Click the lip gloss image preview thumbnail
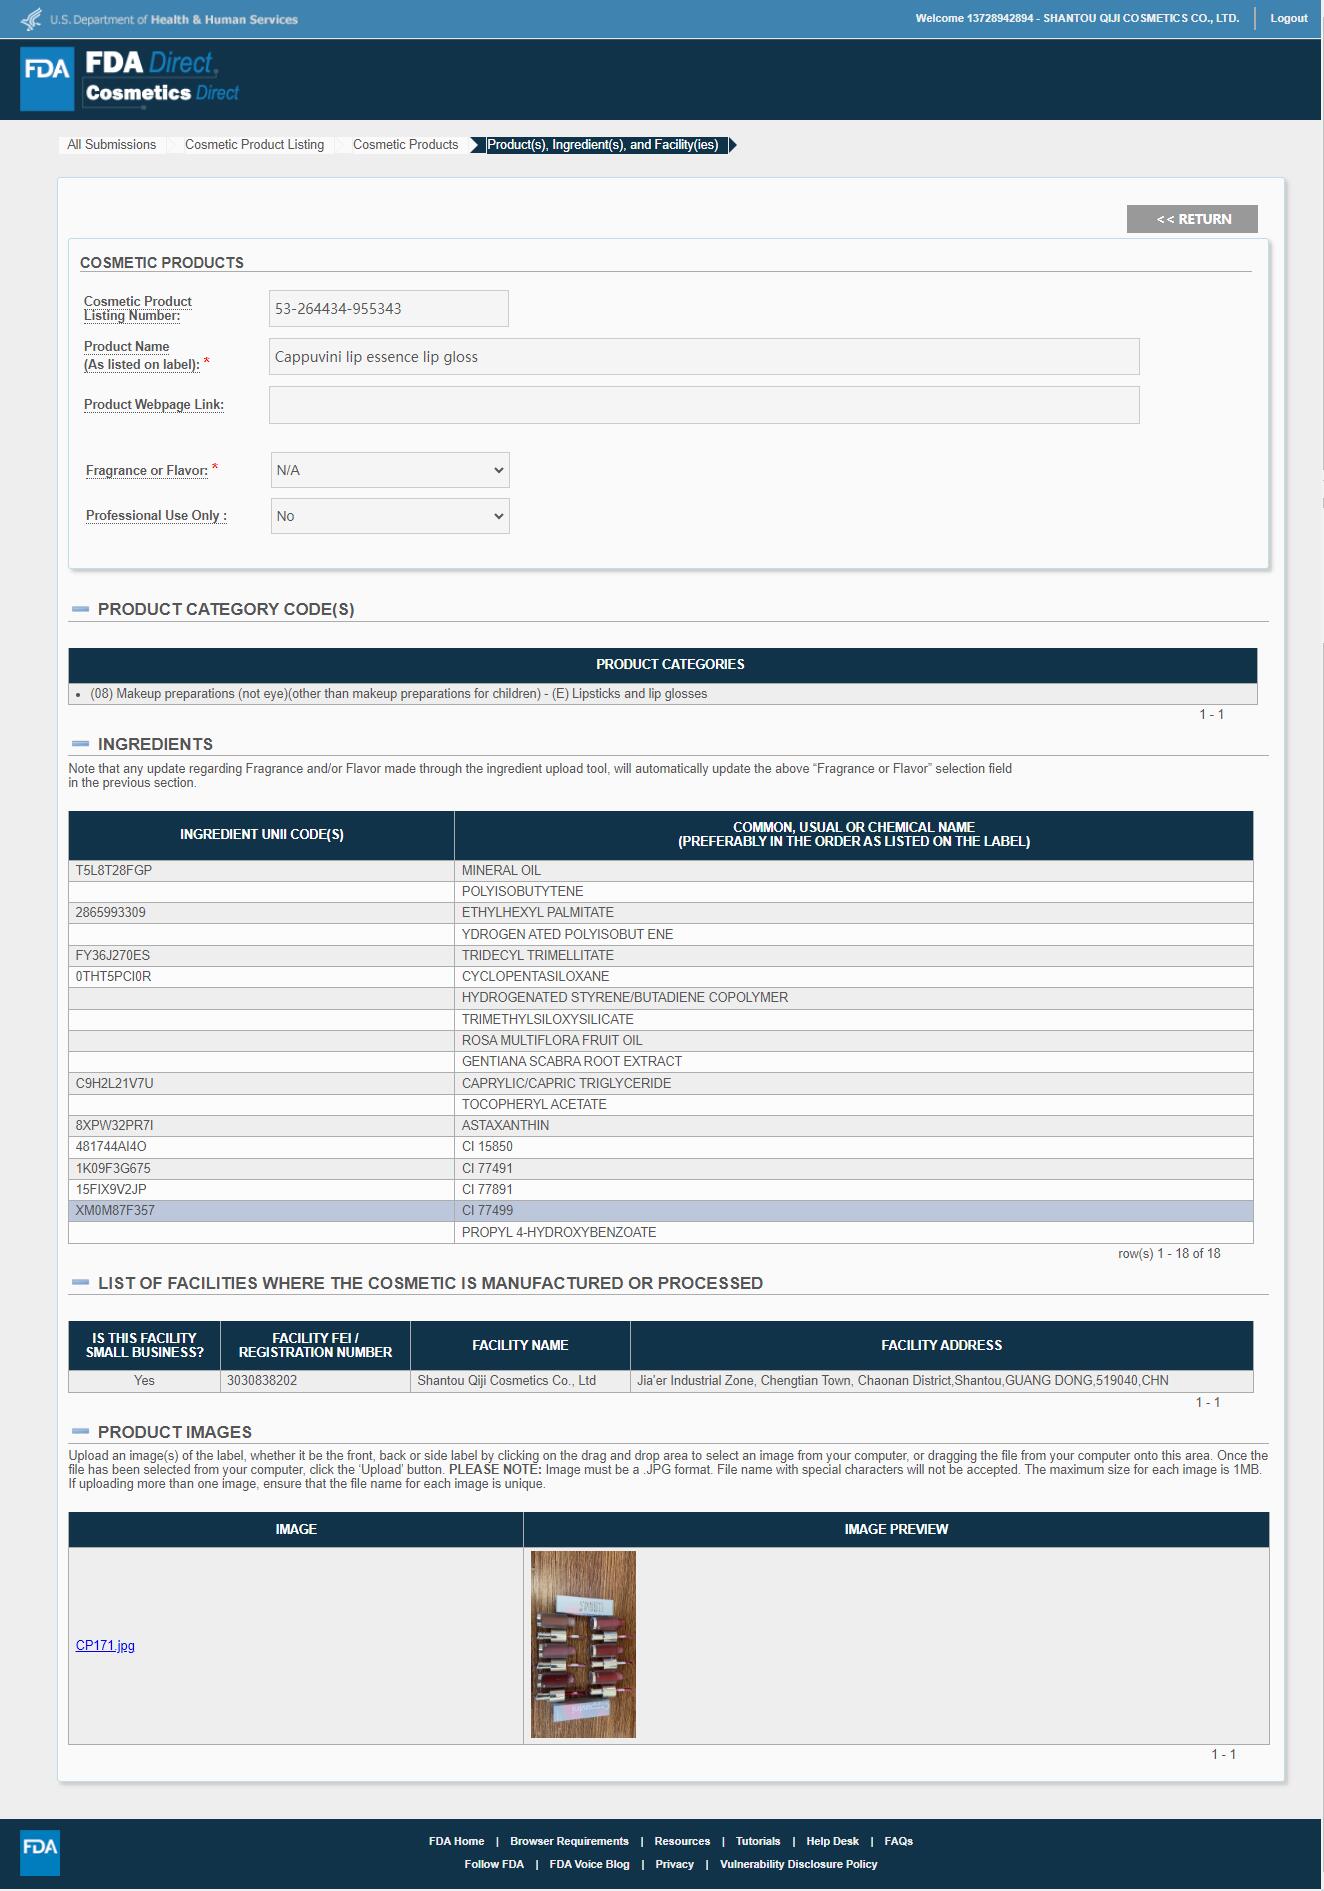1324x1891 pixels. point(583,1644)
